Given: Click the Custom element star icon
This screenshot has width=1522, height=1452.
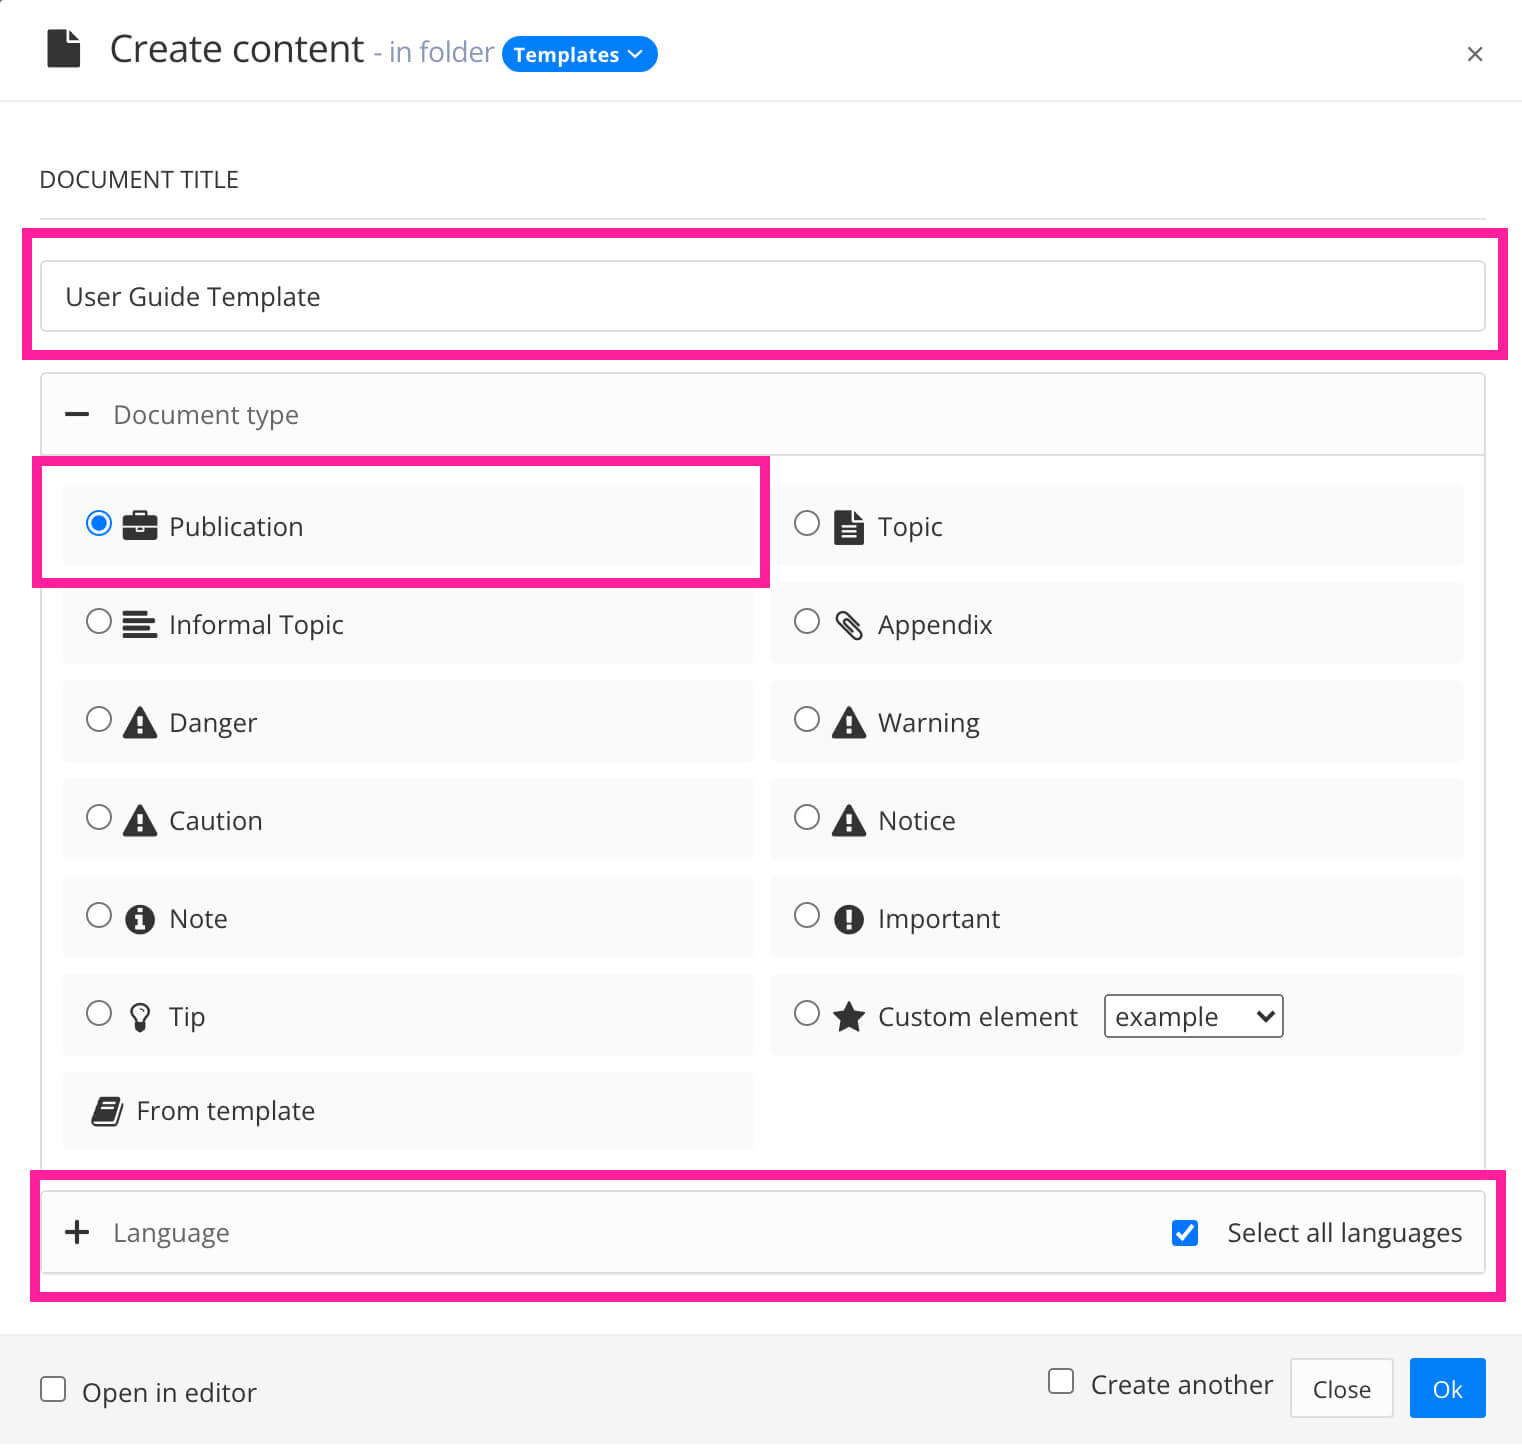Looking at the screenshot, I should pyautogui.click(x=848, y=1015).
